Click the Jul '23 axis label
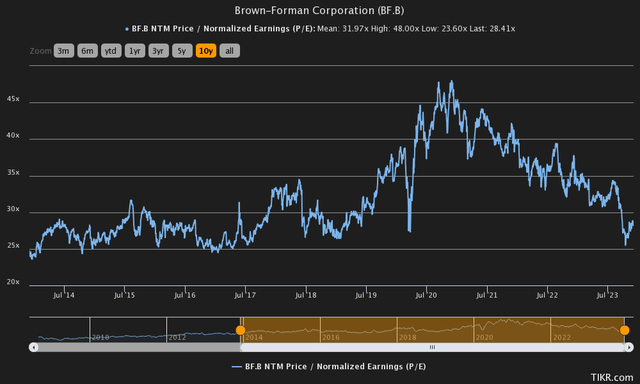This screenshot has width=640, height=384. (x=607, y=295)
